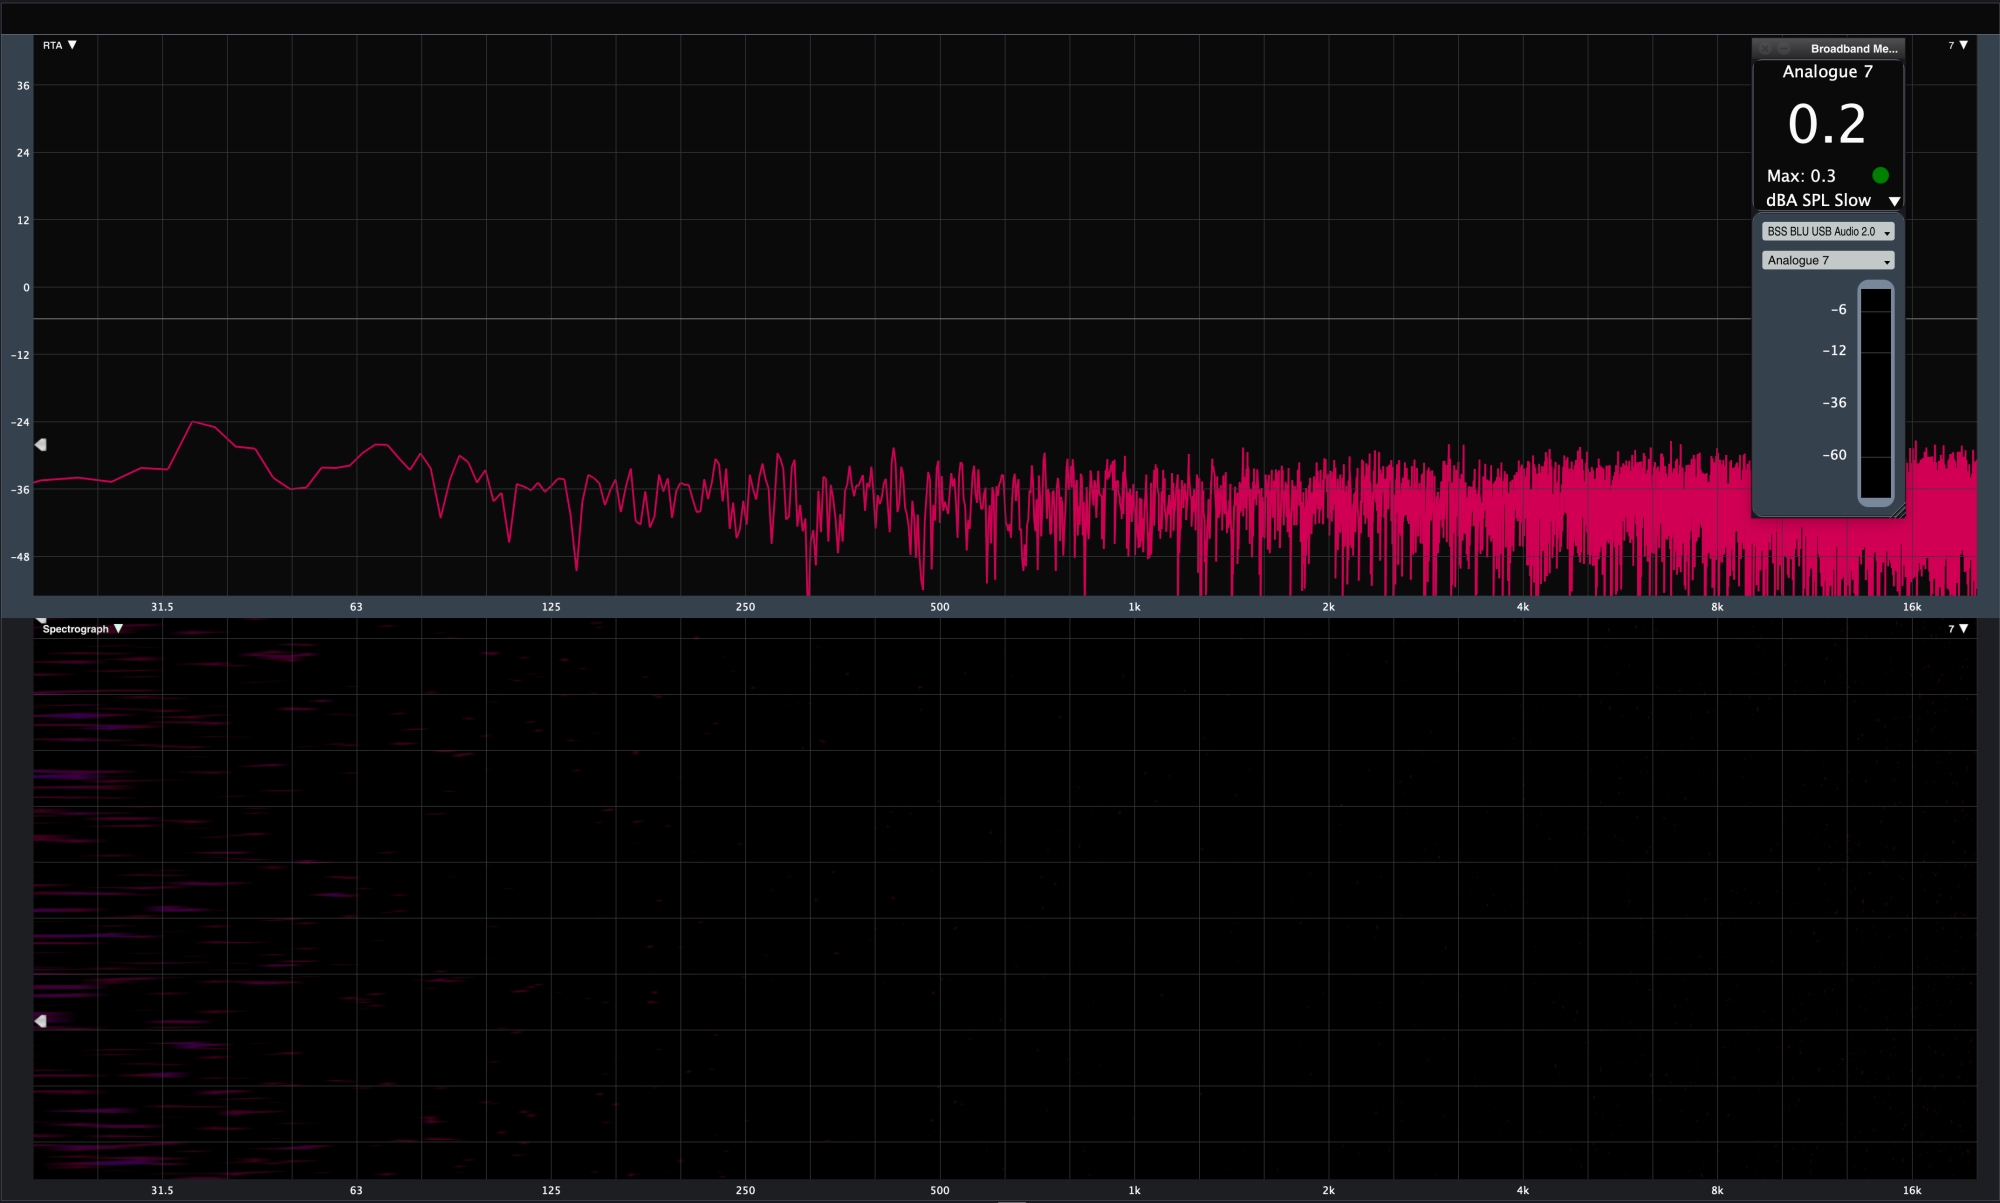Click the large 0.2 SPL readout
Image resolution: width=2000 pixels, height=1203 pixels.
pyautogui.click(x=1827, y=124)
